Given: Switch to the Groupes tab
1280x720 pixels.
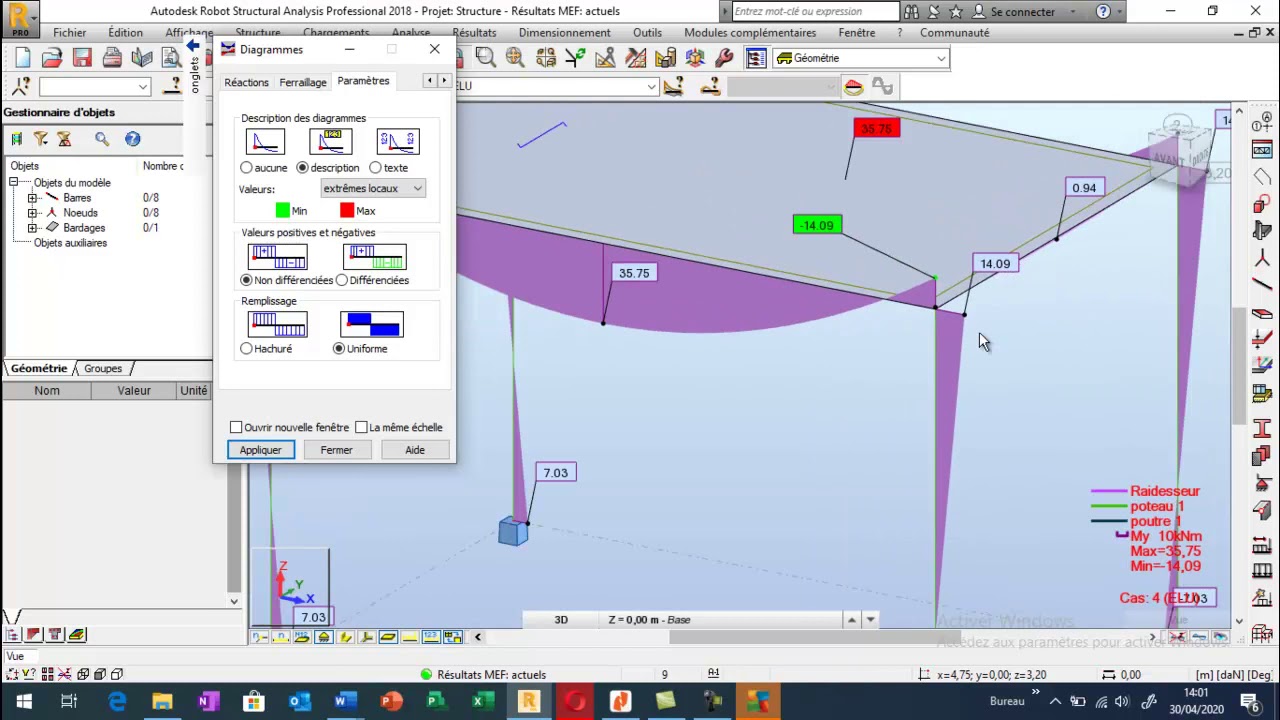Looking at the screenshot, I should pyautogui.click(x=103, y=369).
